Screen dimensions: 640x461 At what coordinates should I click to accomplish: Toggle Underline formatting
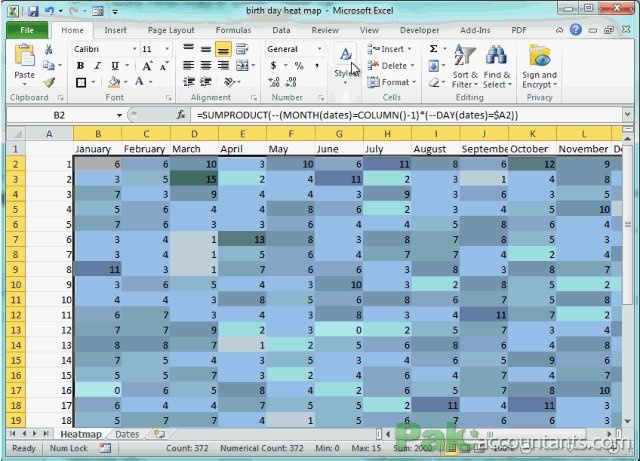tap(115, 66)
